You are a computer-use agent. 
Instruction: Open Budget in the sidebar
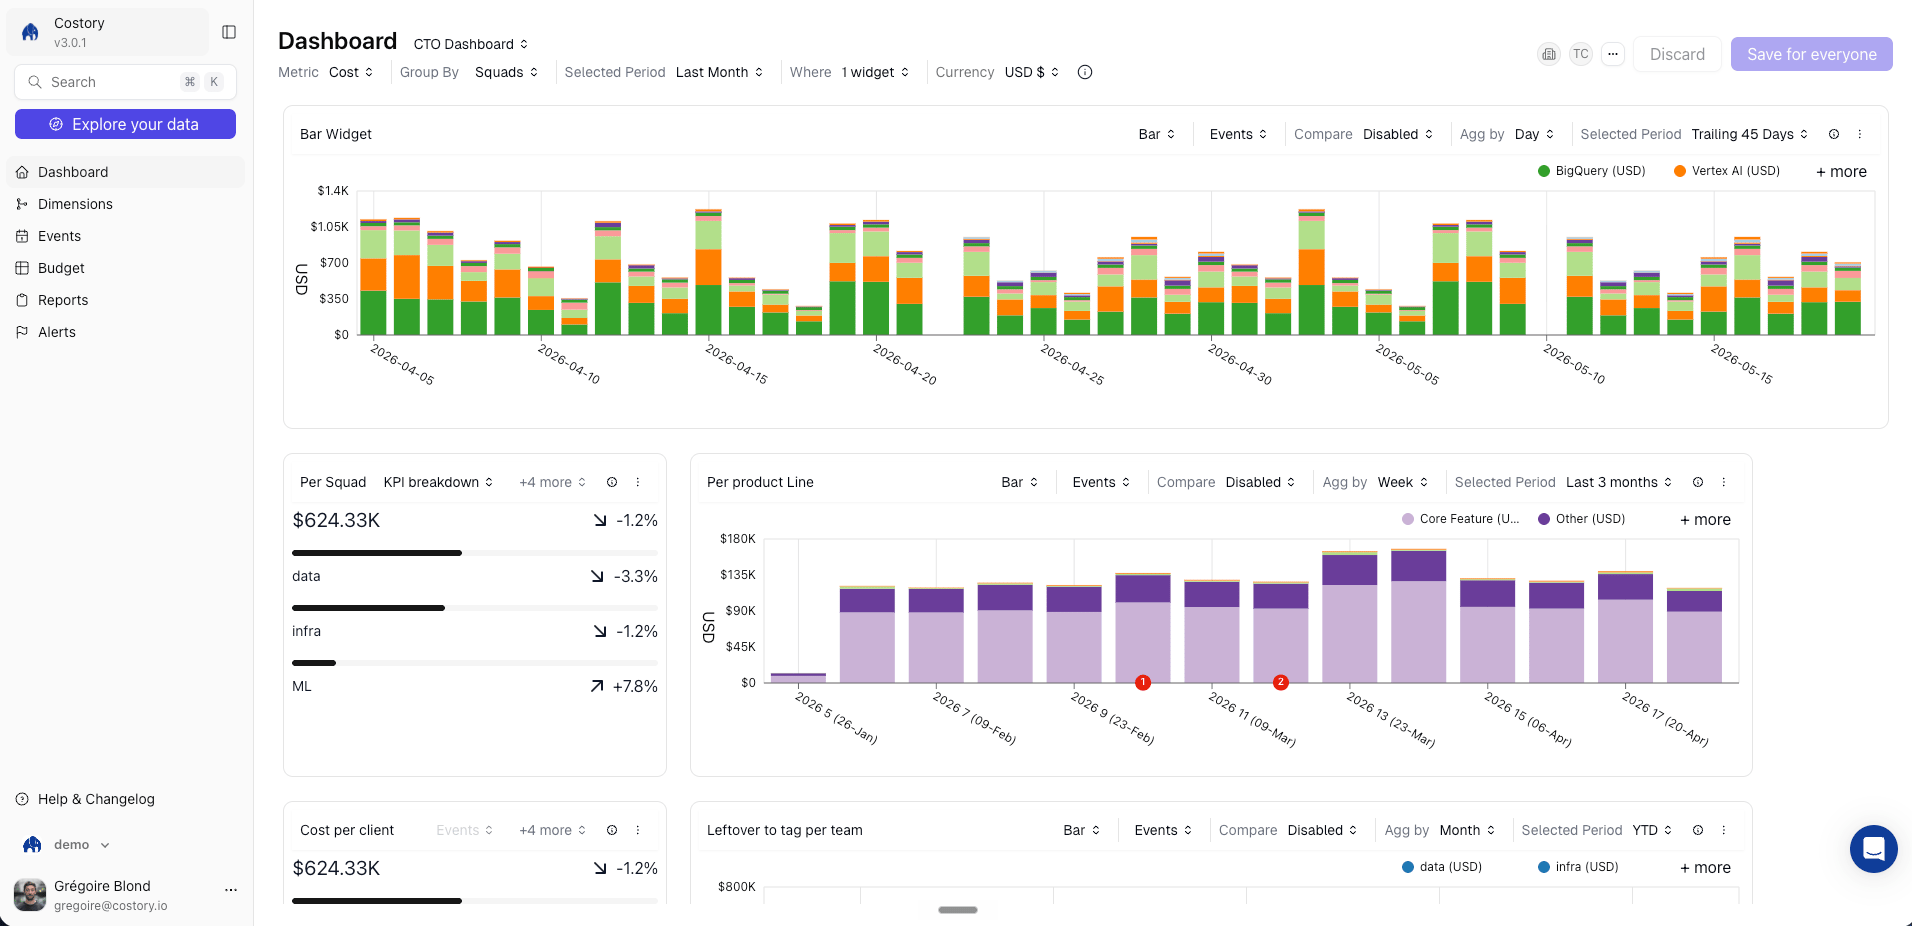click(125, 268)
